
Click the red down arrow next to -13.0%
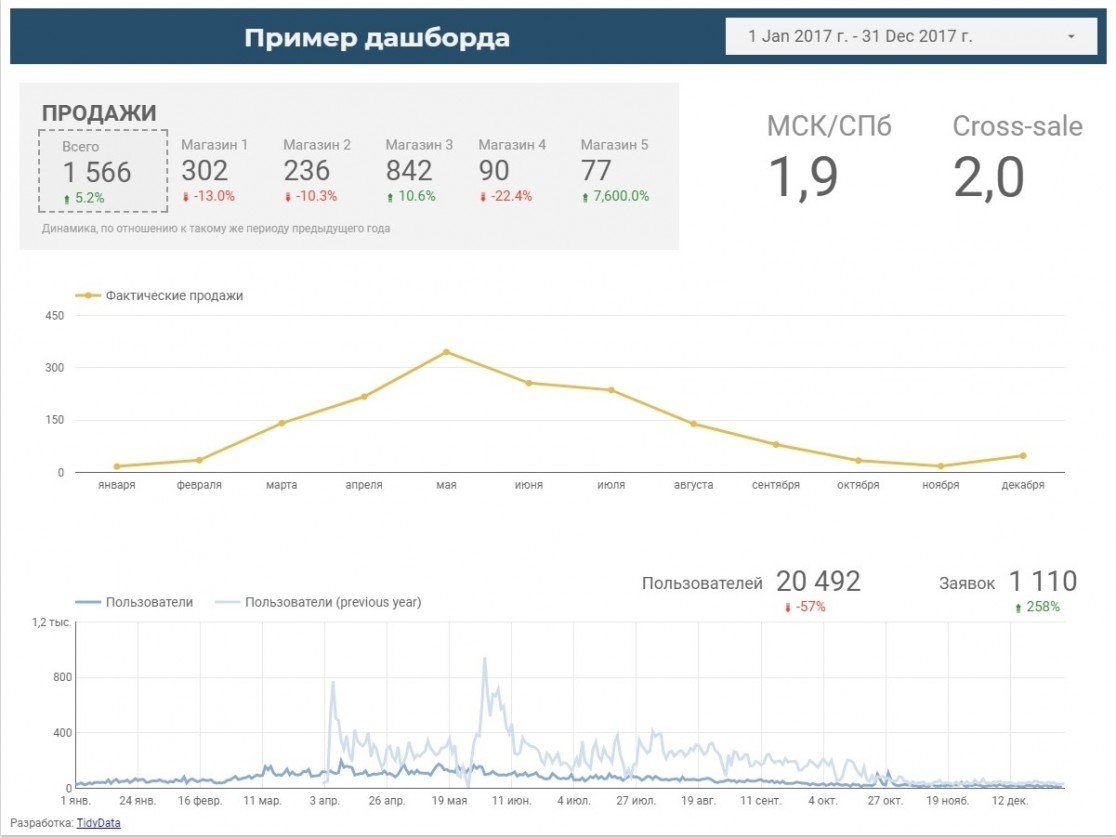pyautogui.click(x=186, y=197)
